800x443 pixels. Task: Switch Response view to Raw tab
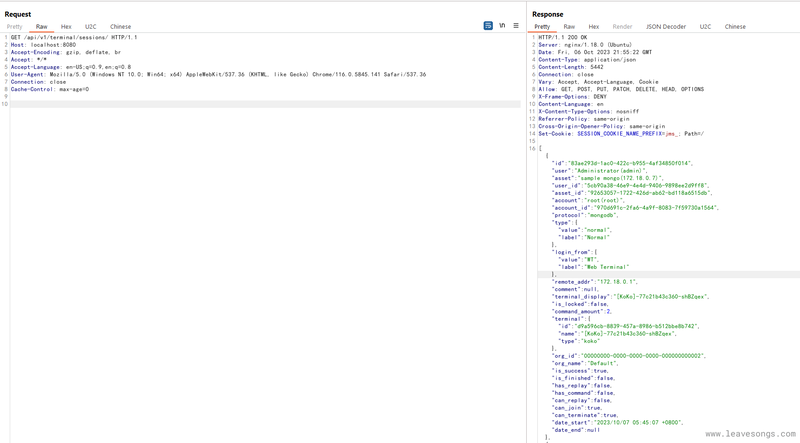(x=569, y=27)
